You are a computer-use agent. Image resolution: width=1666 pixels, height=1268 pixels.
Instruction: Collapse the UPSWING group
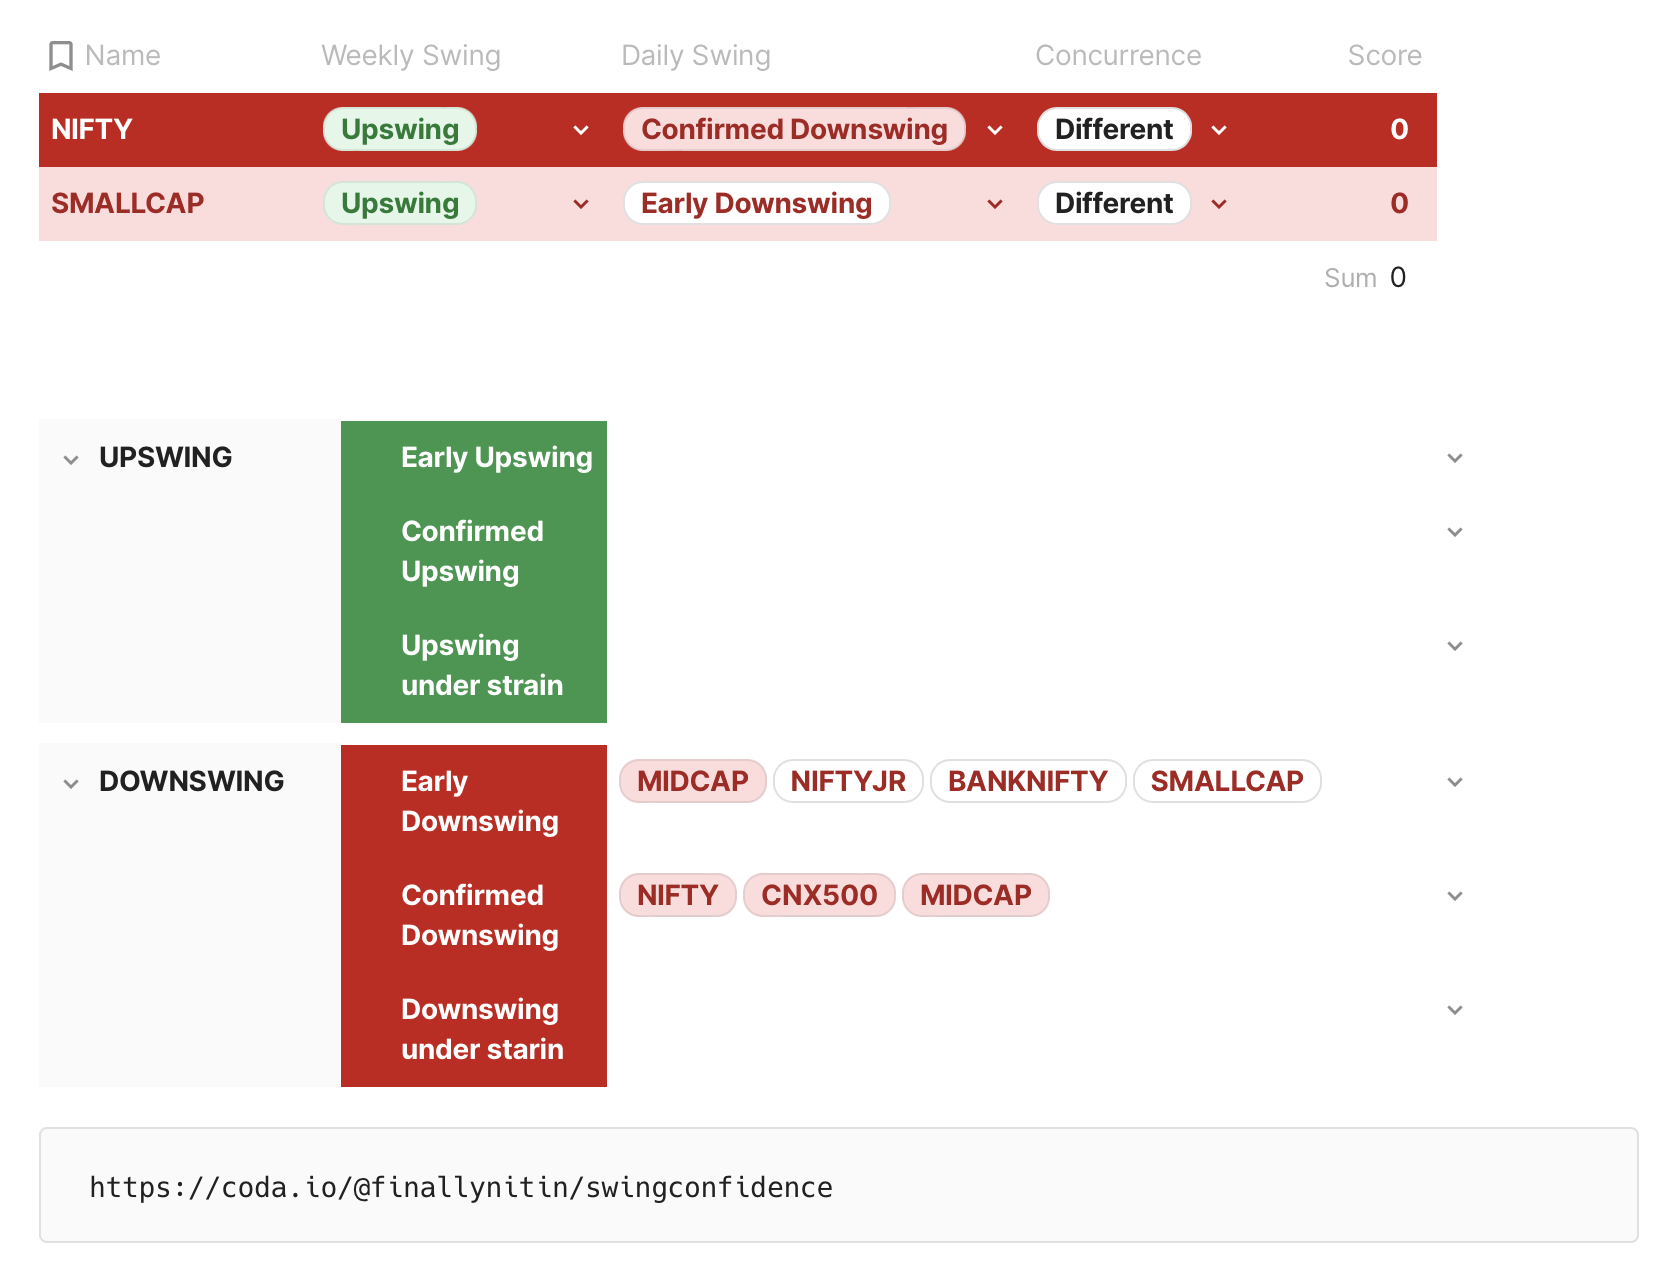coord(71,460)
